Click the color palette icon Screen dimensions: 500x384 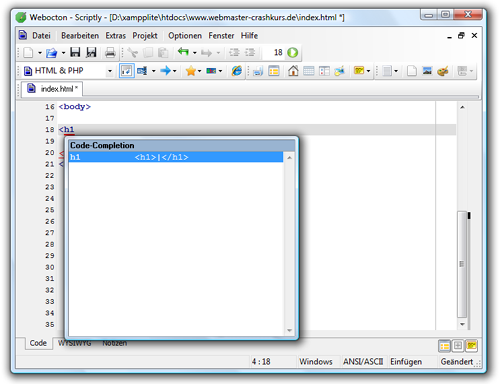pos(443,71)
